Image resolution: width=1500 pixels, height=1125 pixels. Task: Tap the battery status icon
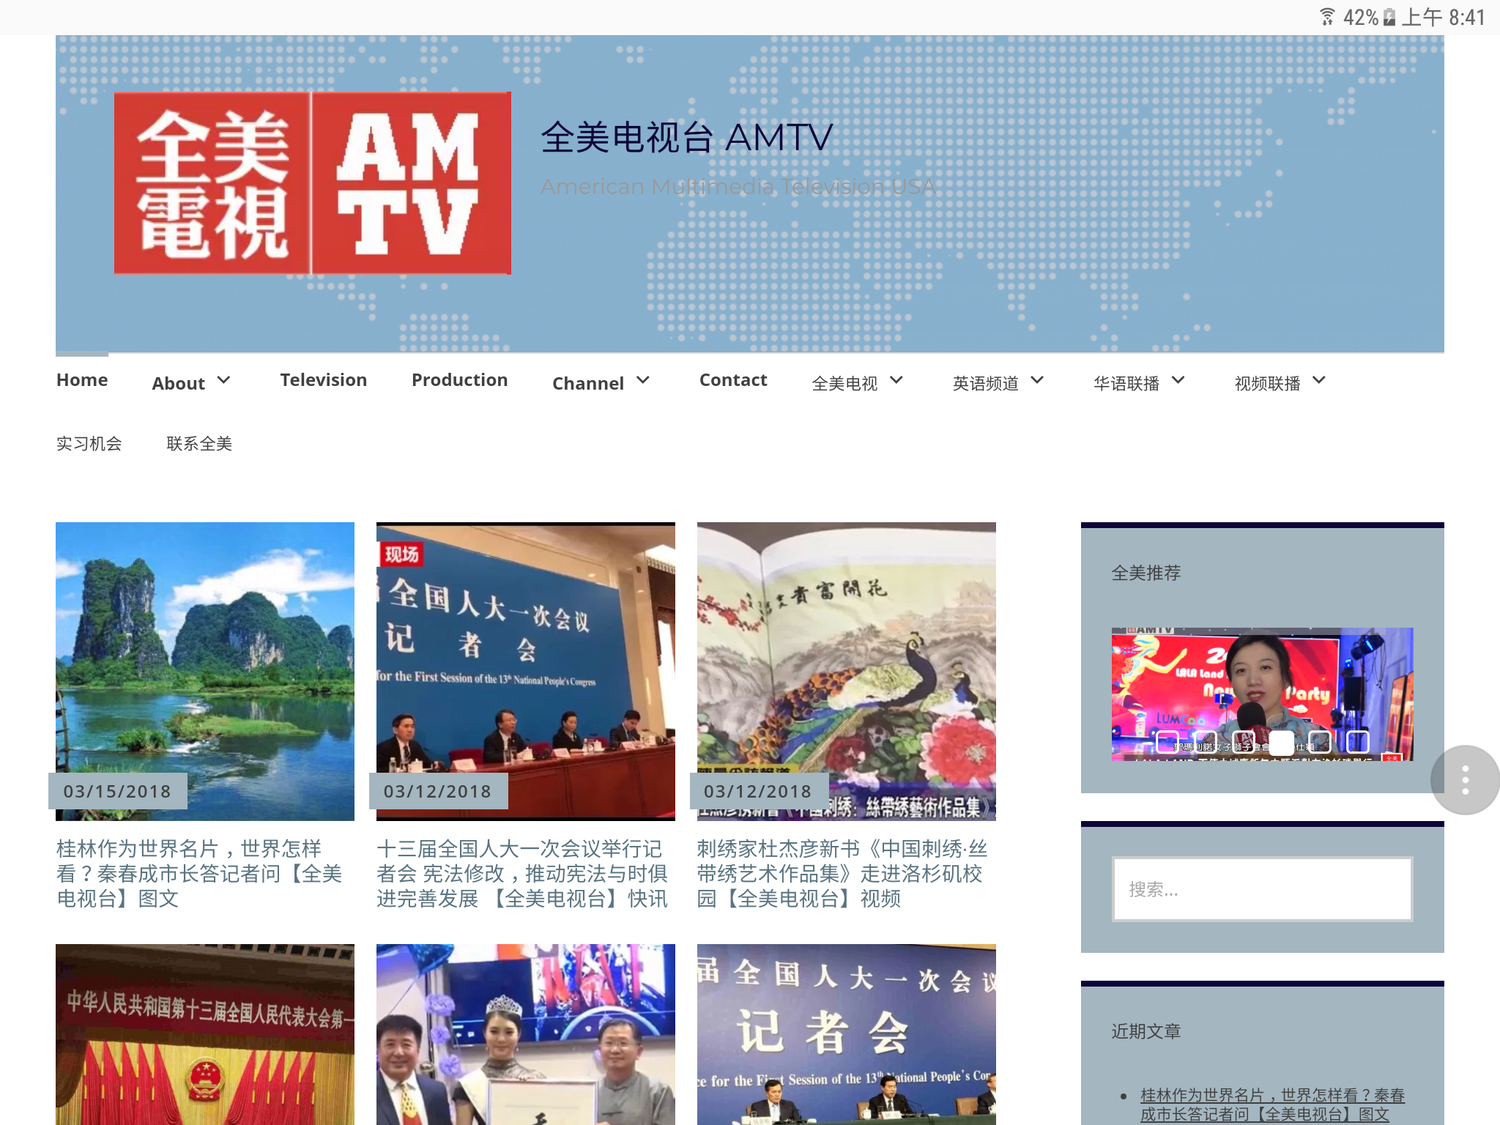[1389, 17]
